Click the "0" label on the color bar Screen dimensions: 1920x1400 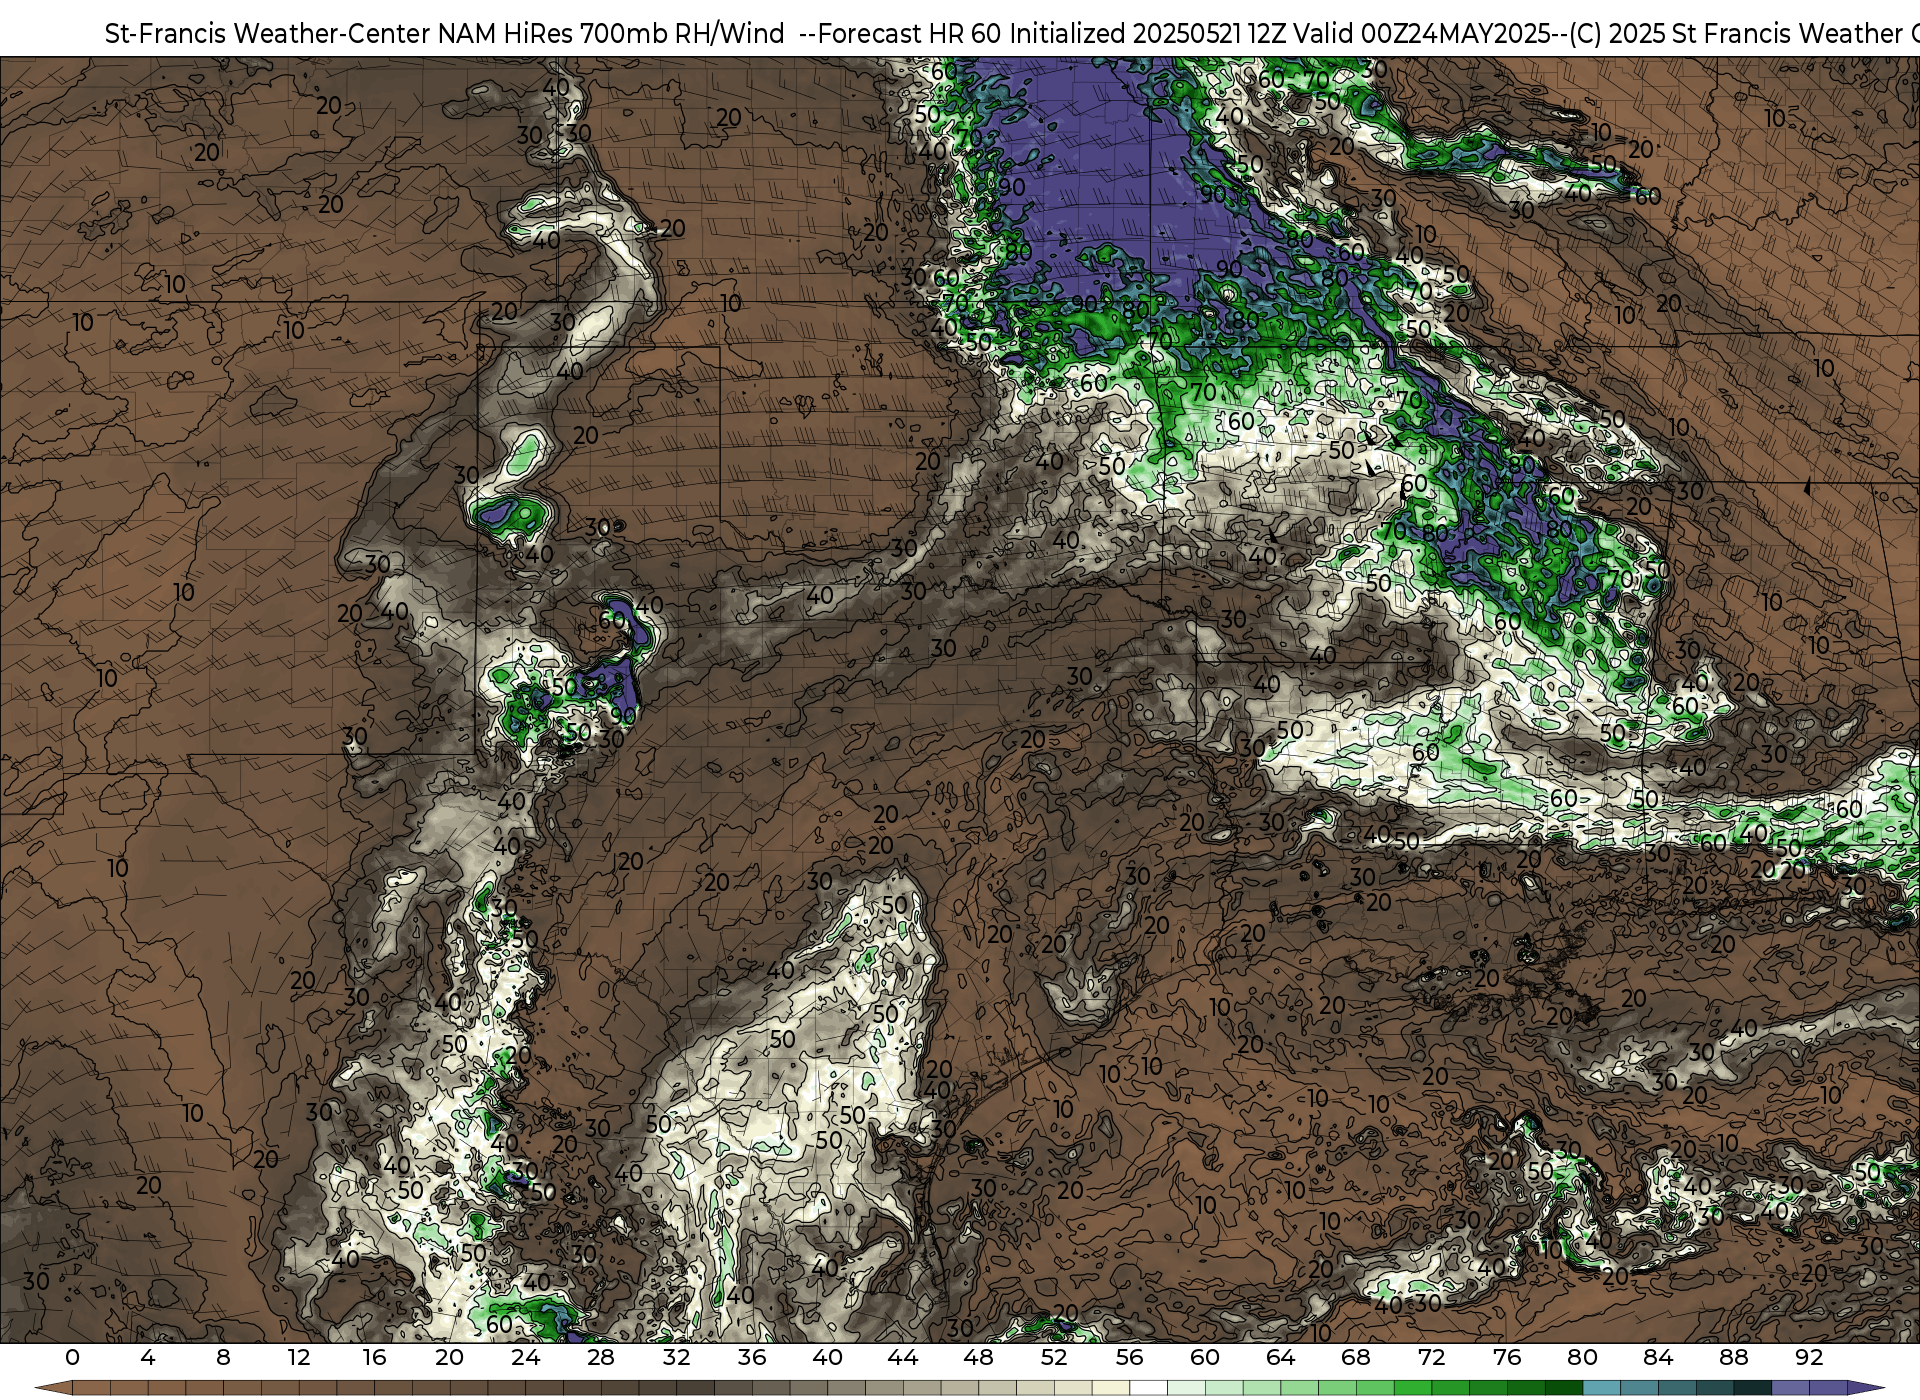coord(72,1357)
